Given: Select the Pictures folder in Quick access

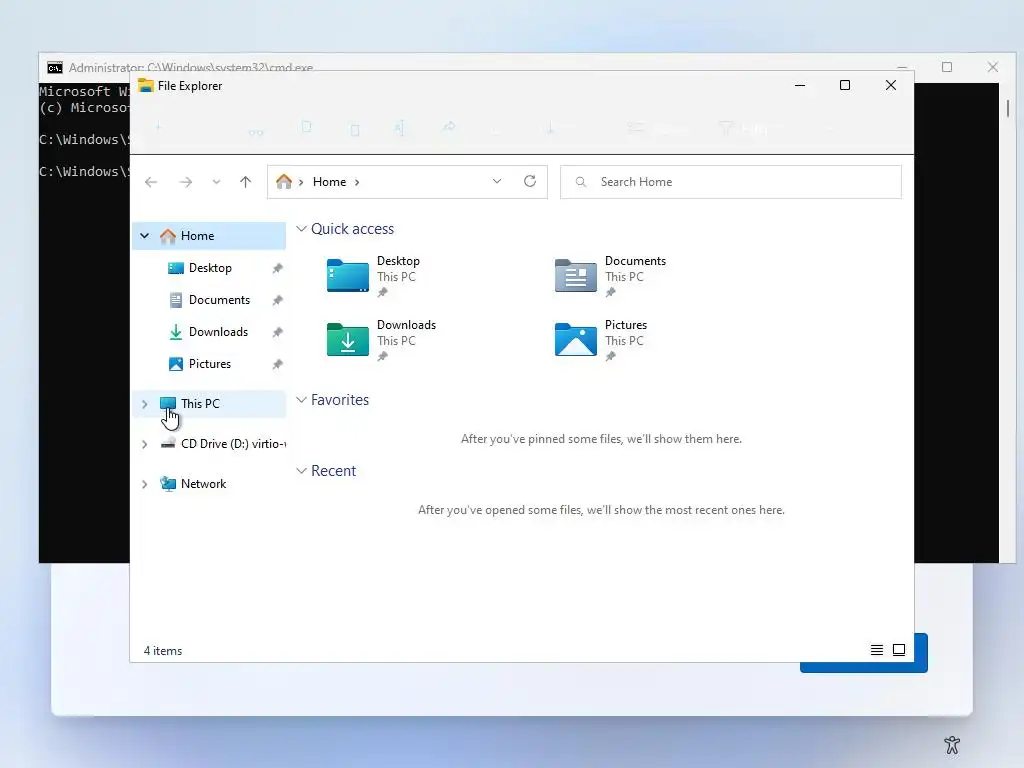Looking at the screenshot, I should (601, 340).
